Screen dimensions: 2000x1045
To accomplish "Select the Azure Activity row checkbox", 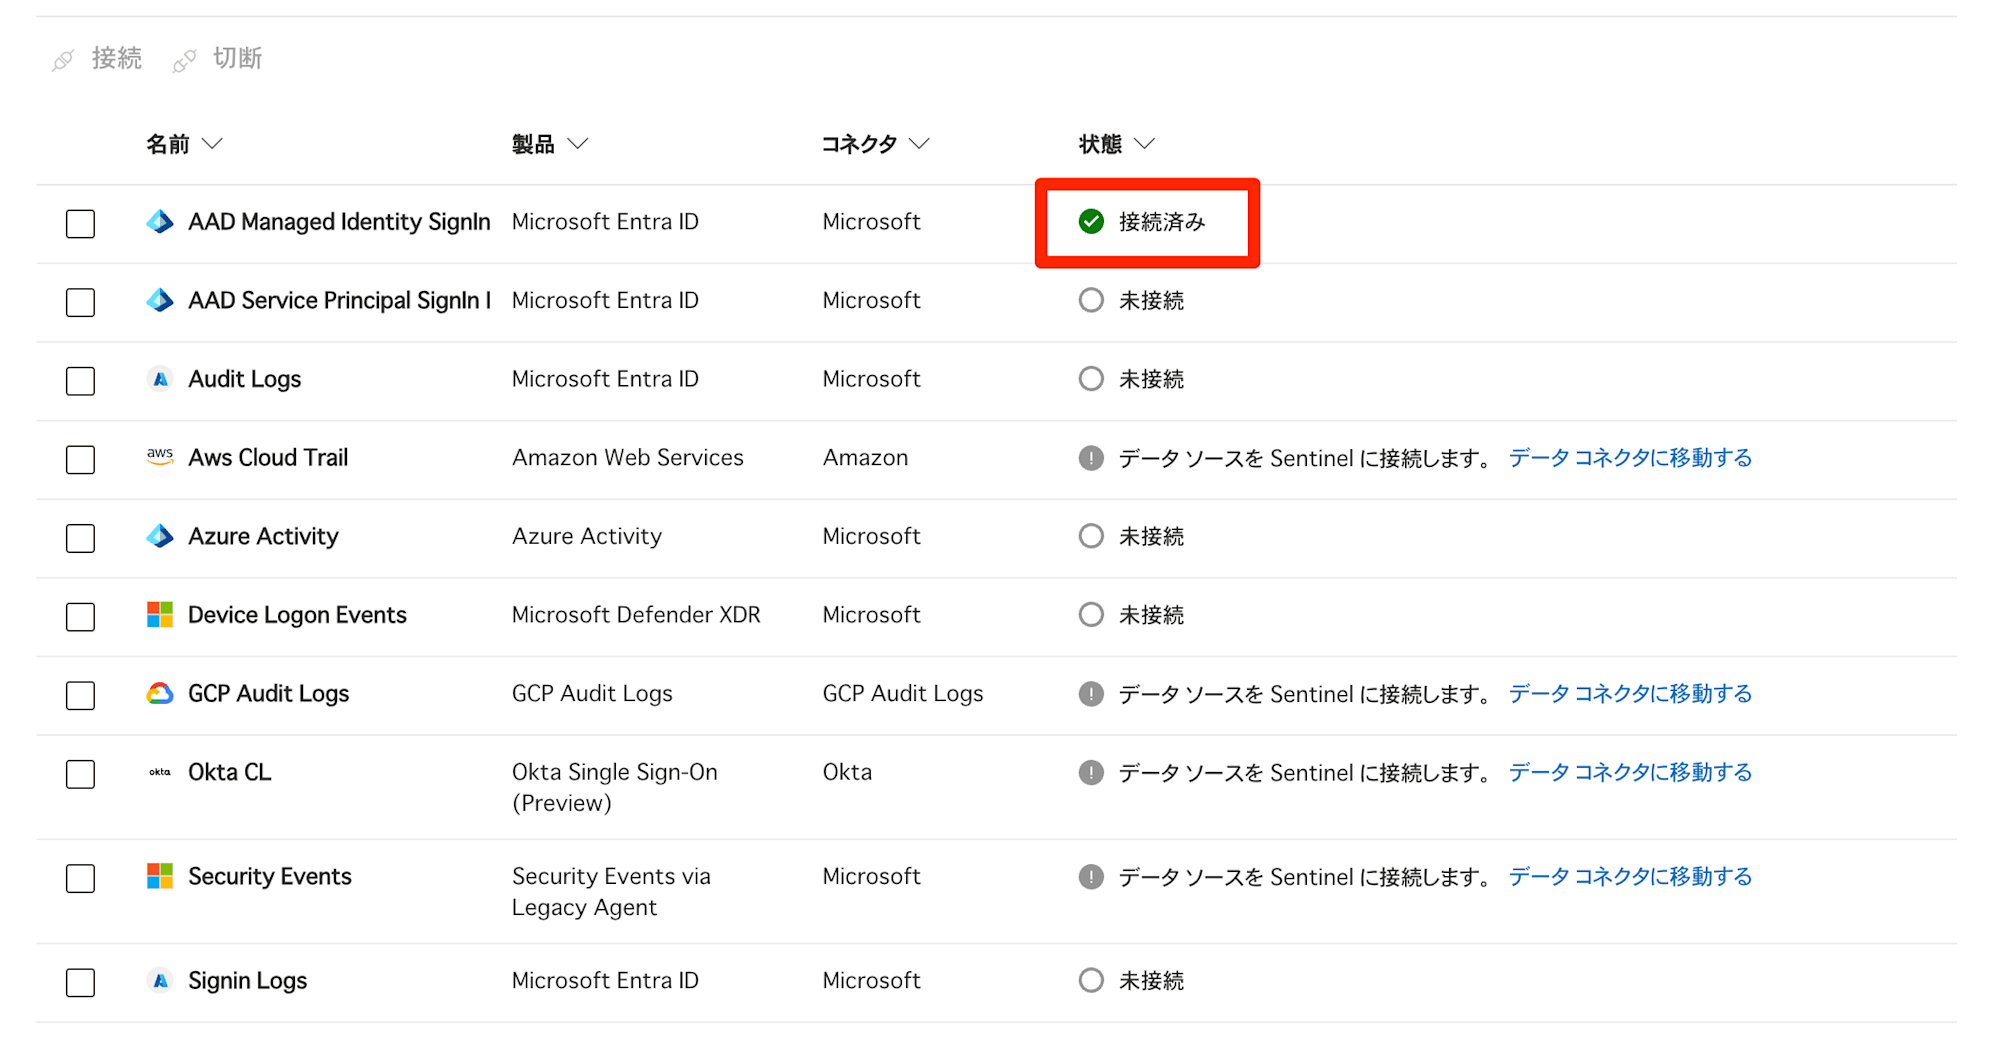I will pos(80,538).
